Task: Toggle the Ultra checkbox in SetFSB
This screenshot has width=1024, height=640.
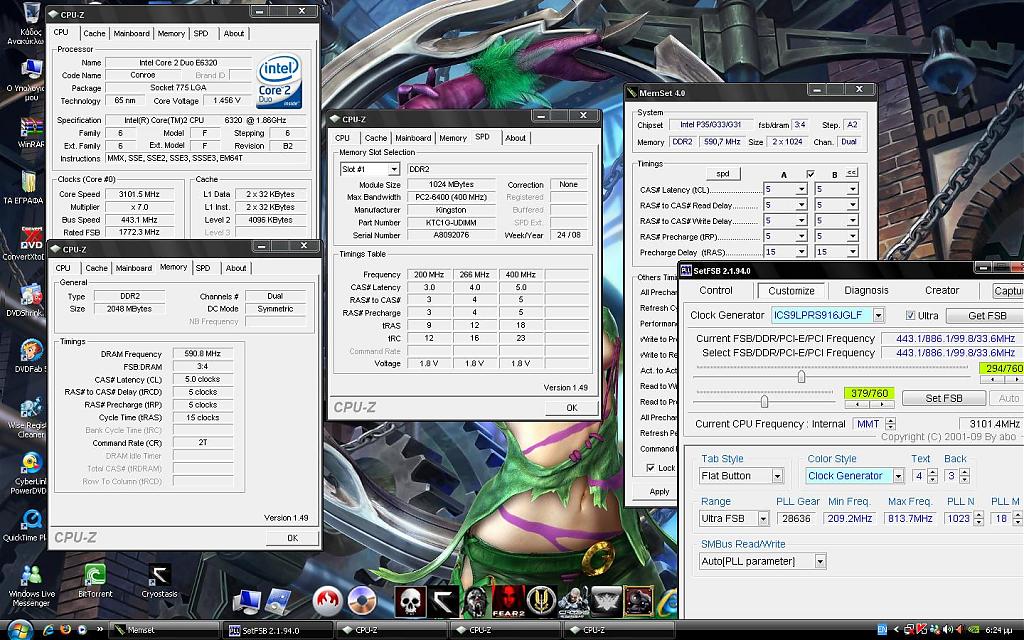Action: [x=910, y=315]
